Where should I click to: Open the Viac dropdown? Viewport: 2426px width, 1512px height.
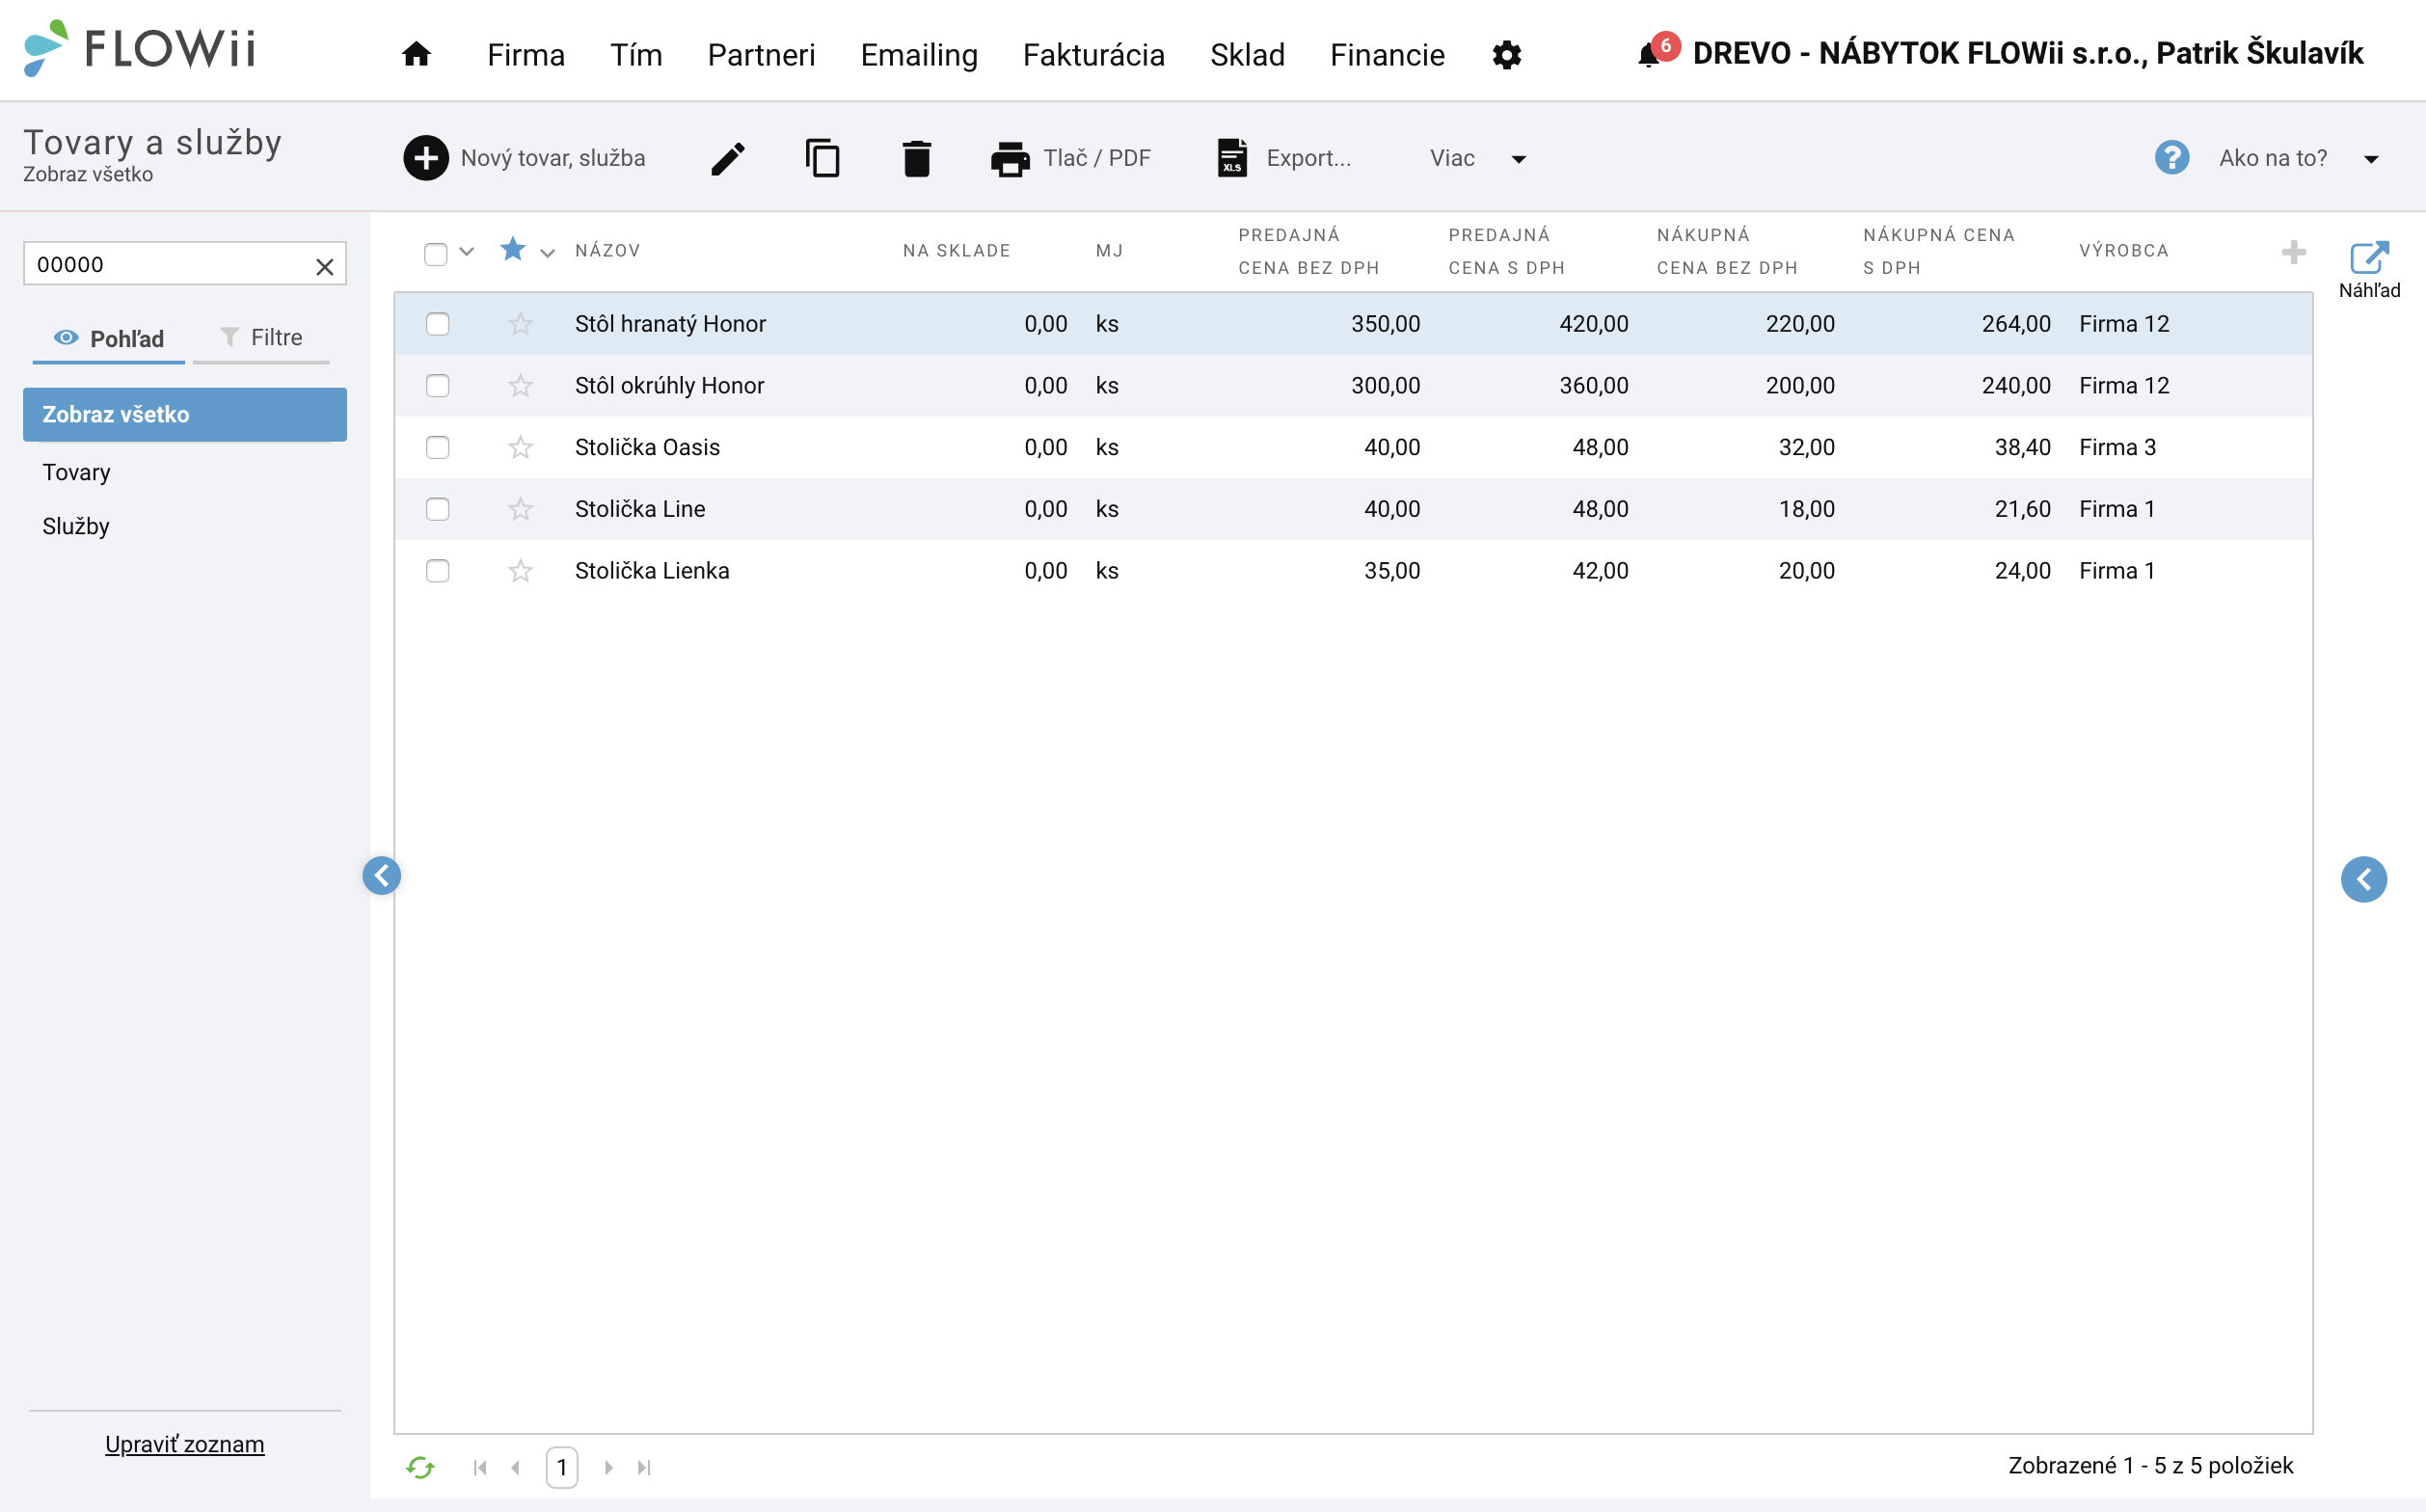1478,158
